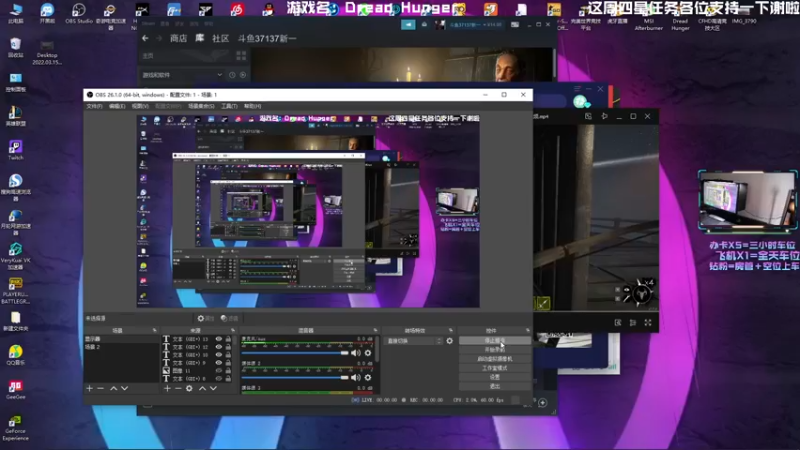800x450 pixels.
Task: Toggle visibility of 文本 (GDI+) 13 source
Action: 218,339
